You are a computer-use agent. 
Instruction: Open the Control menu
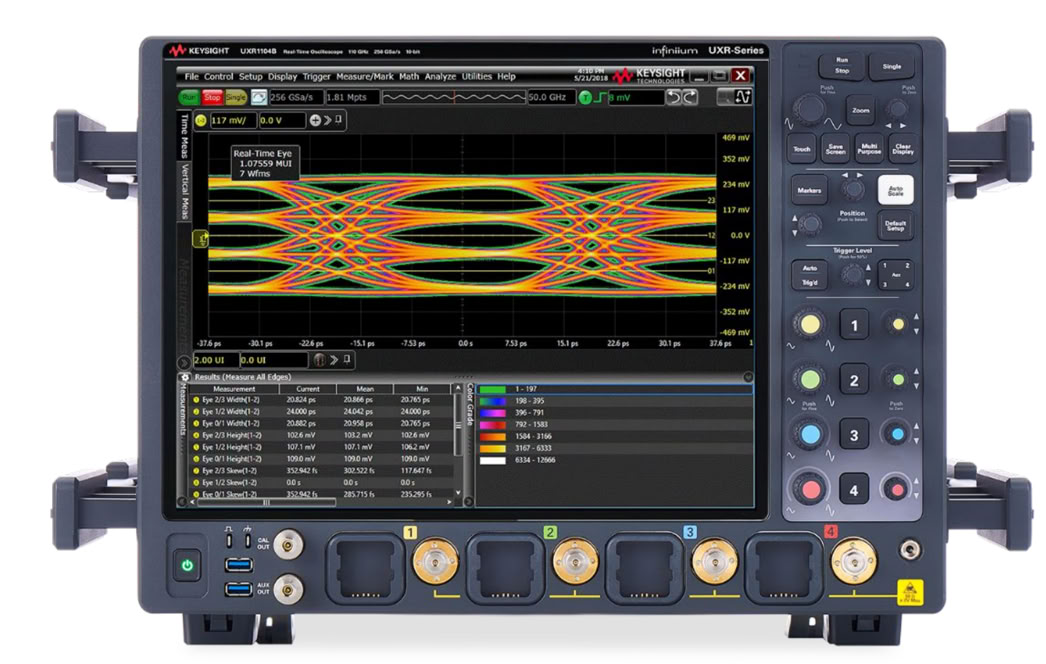(x=219, y=77)
